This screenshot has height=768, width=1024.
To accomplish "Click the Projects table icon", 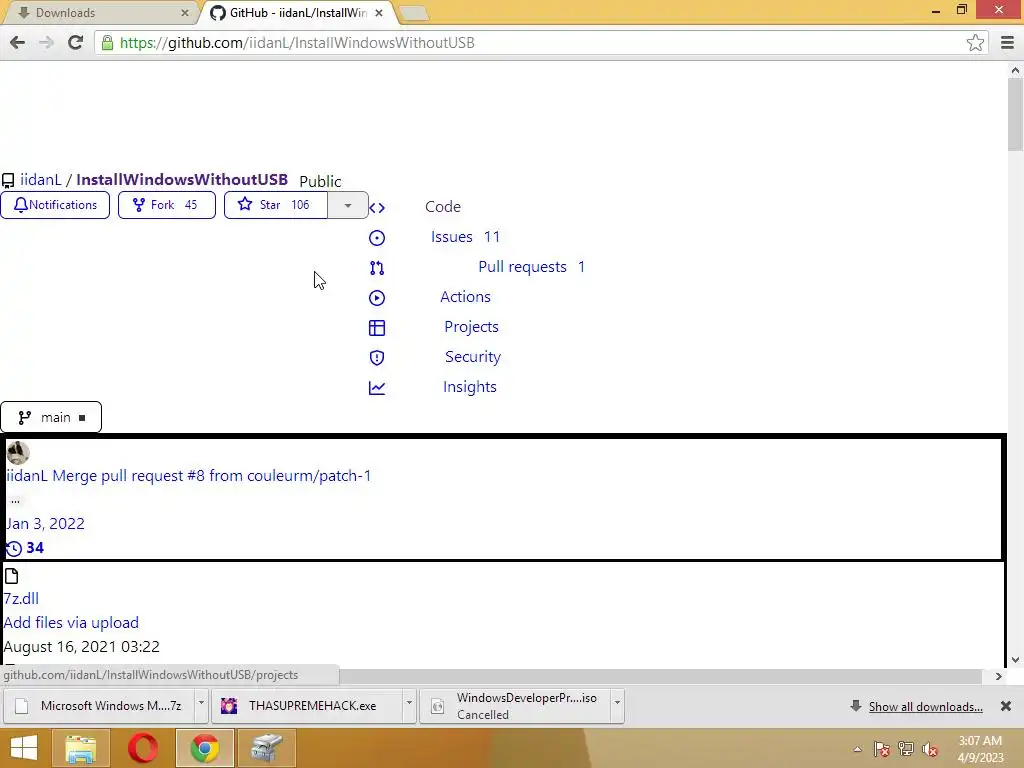I will click(377, 328).
